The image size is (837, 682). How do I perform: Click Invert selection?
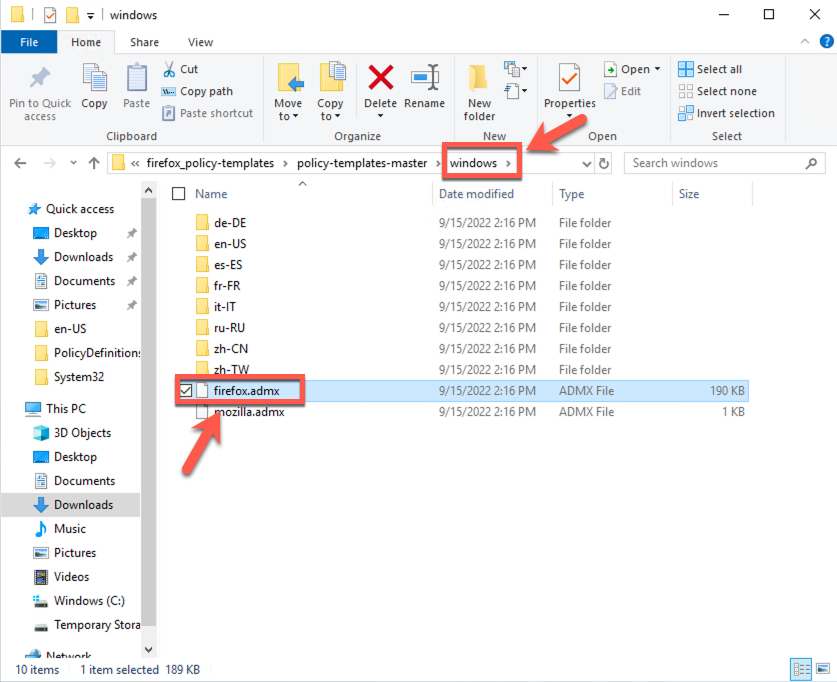[726, 113]
